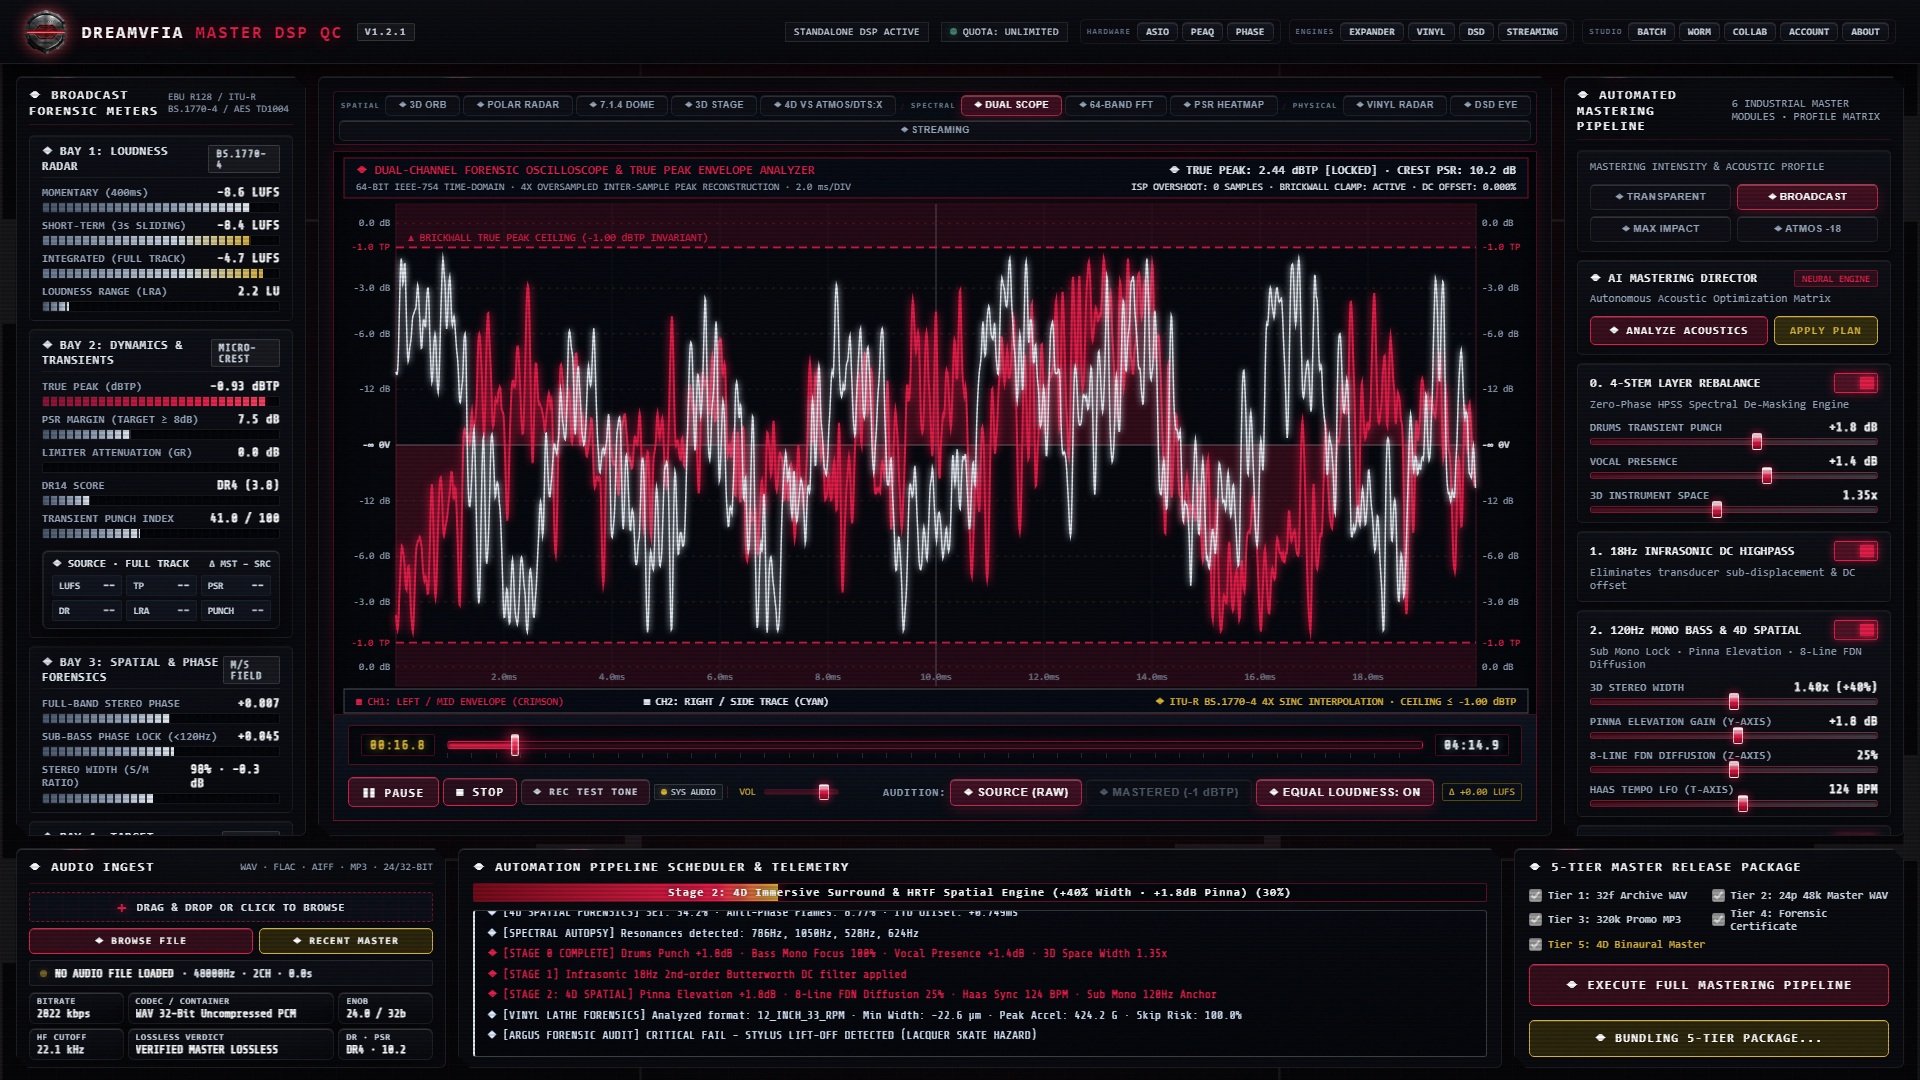Uncheck Tier 3: 320k Promo MP3
The image size is (1920, 1080).
(1535, 920)
